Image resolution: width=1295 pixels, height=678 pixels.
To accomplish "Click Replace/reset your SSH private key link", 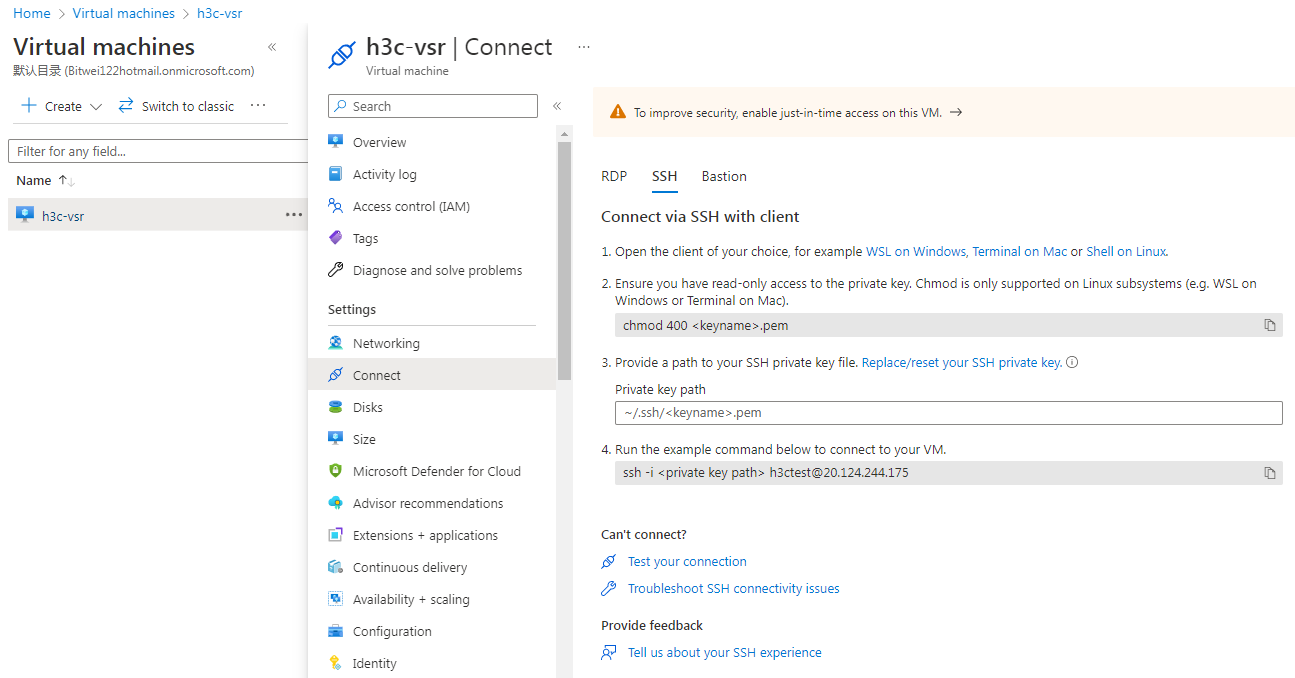I will pos(961,363).
